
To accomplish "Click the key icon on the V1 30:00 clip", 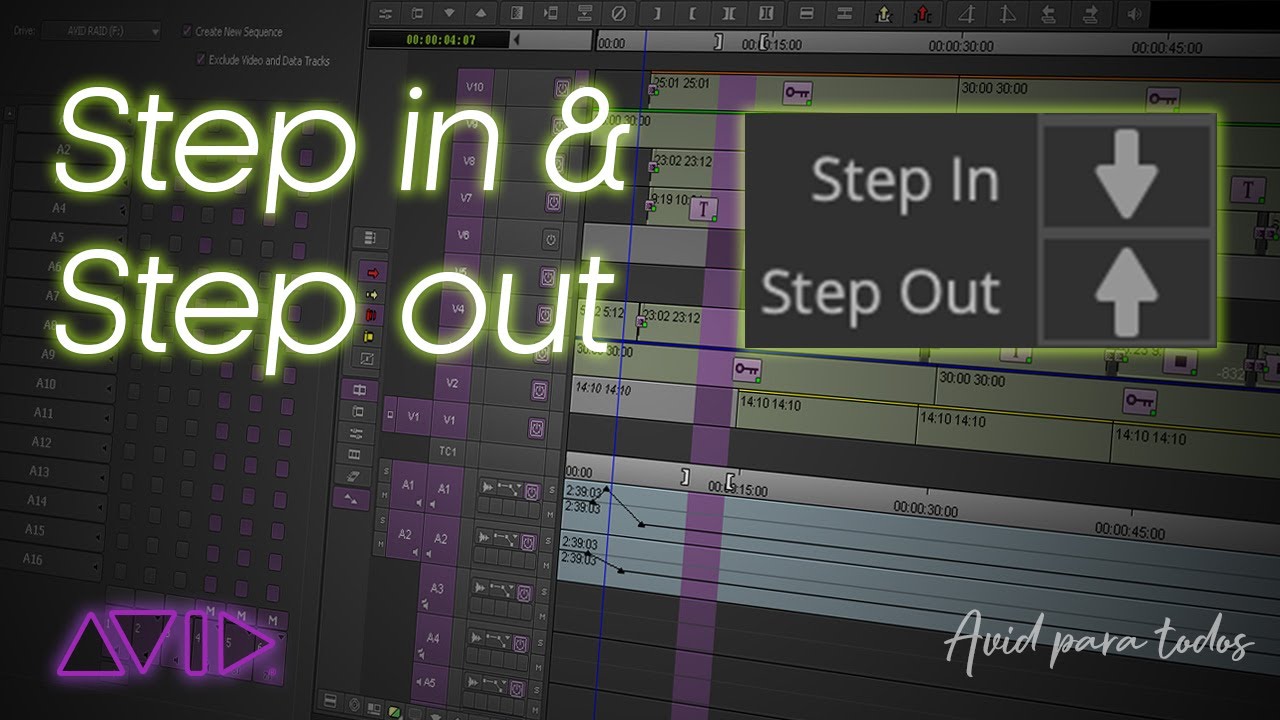I will coord(1140,401).
